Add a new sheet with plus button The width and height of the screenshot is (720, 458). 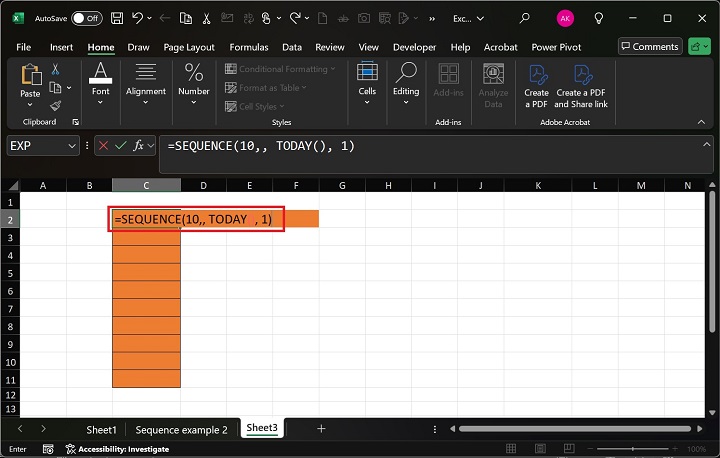pos(321,429)
